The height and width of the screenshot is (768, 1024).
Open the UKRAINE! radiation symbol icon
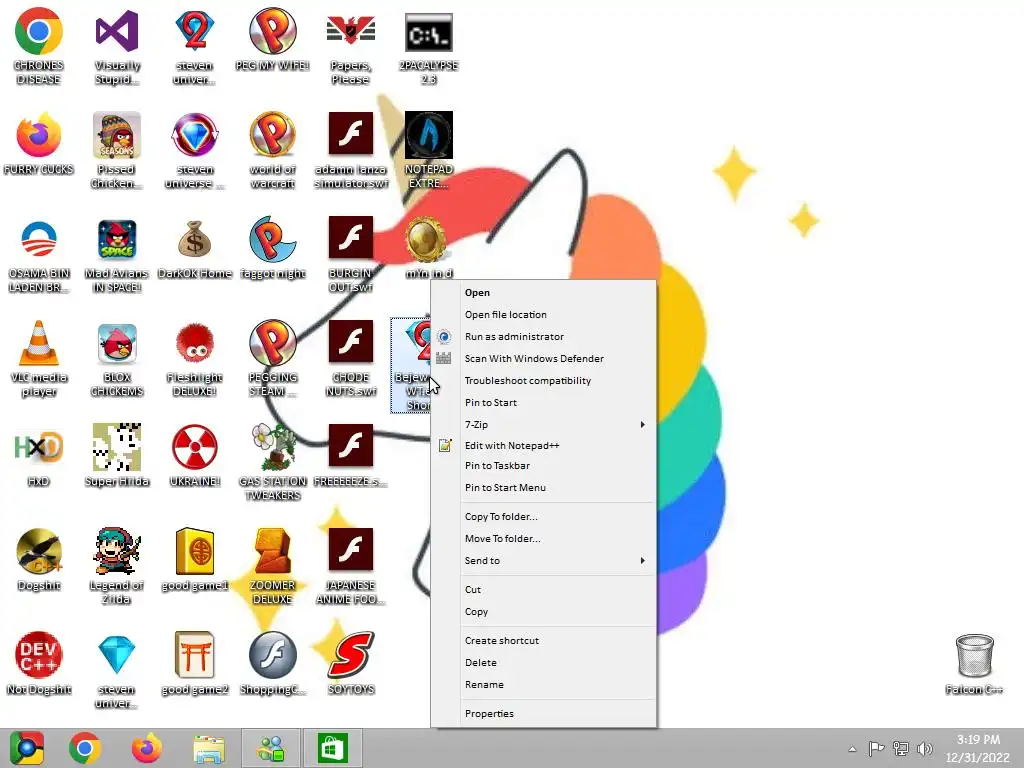(195, 447)
